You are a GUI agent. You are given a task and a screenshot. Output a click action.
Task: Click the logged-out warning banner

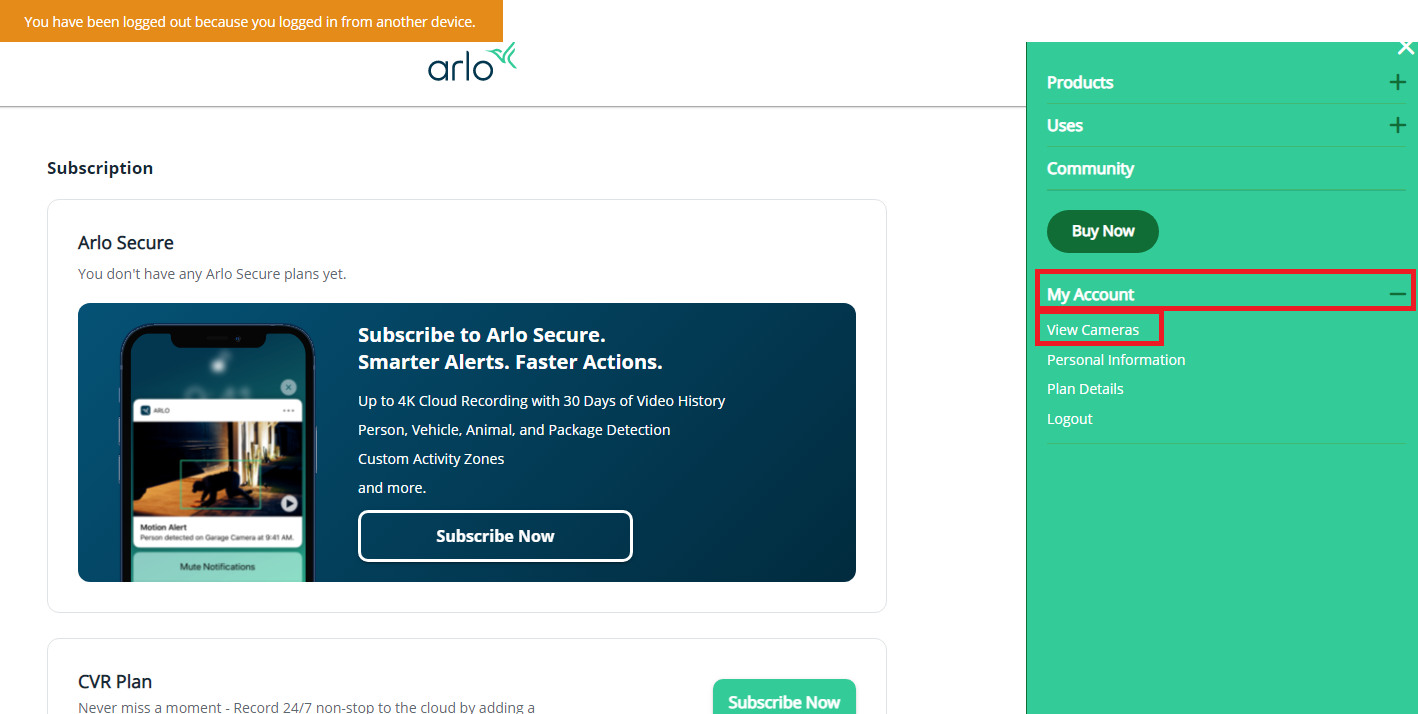coord(251,20)
